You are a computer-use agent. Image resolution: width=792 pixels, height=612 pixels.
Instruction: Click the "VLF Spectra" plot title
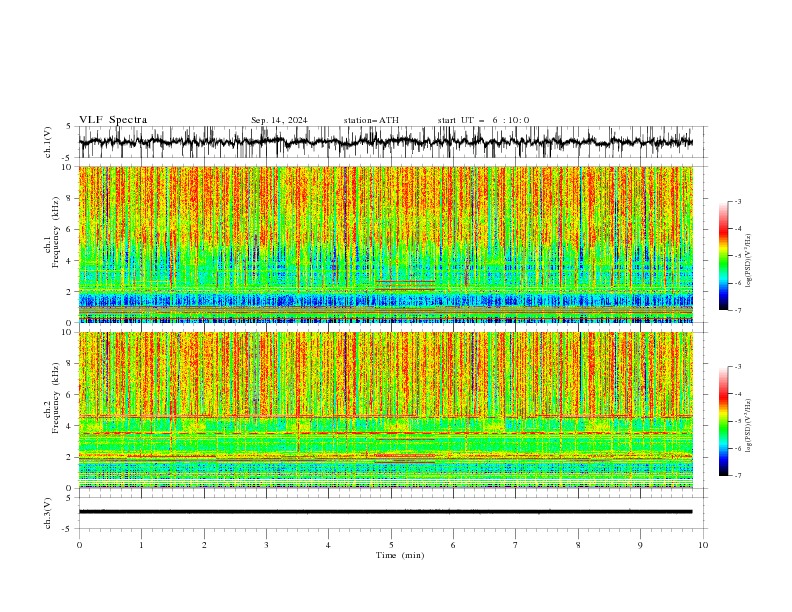[x=113, y=120]
